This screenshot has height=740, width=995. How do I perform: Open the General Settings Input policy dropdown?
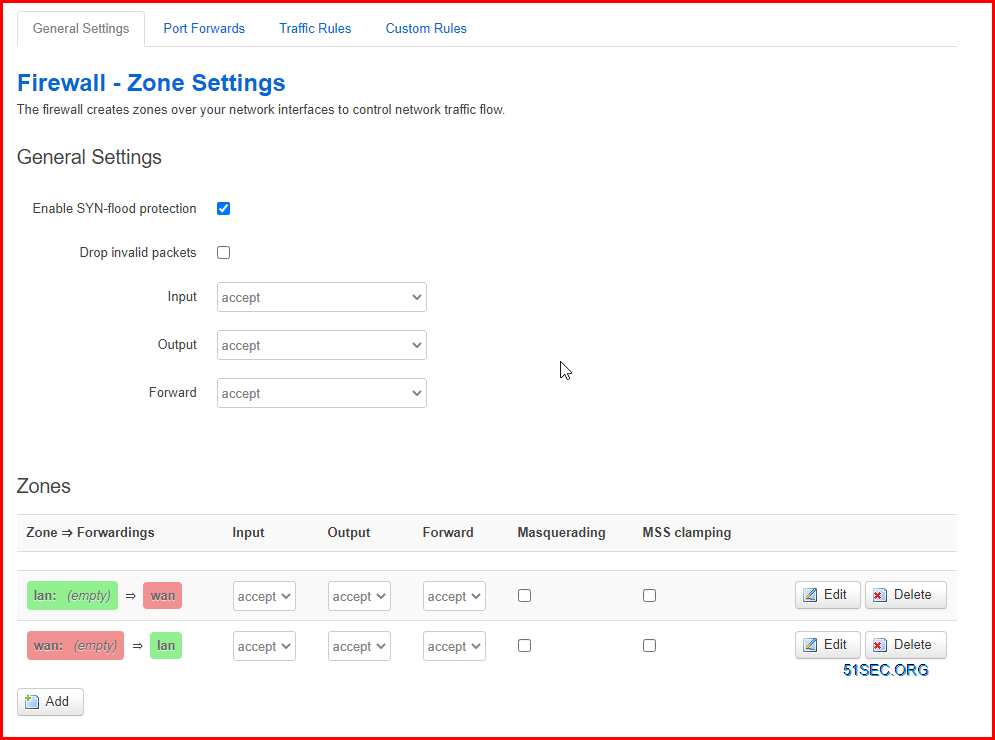point(322,297)
